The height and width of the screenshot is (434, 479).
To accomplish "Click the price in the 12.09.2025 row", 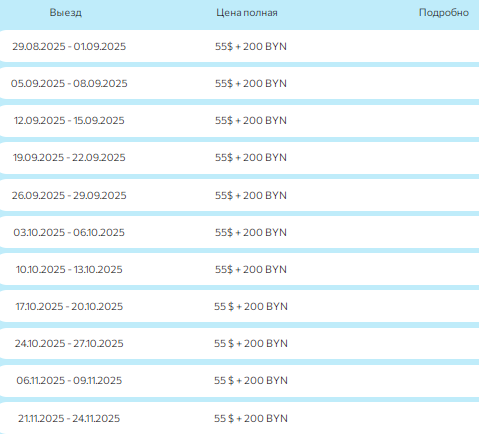I will click(251, 120).
